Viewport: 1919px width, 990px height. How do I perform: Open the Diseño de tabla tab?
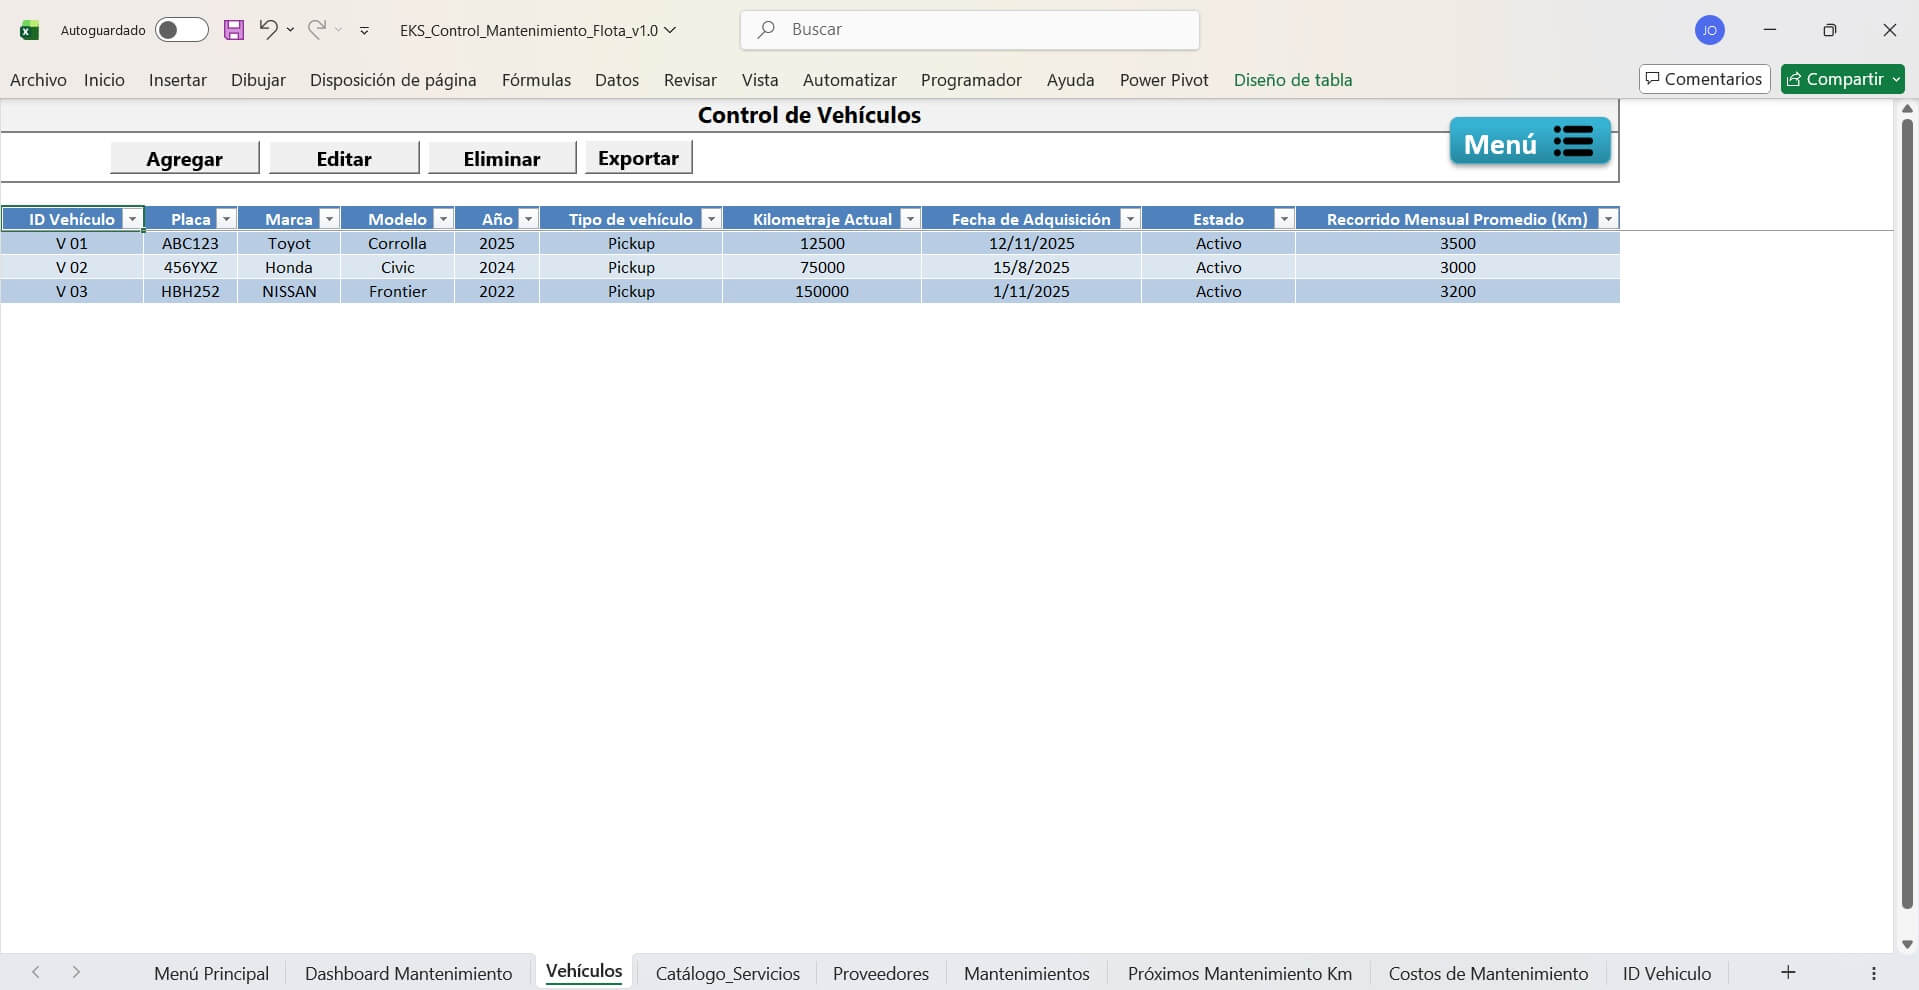point(1293,80)
